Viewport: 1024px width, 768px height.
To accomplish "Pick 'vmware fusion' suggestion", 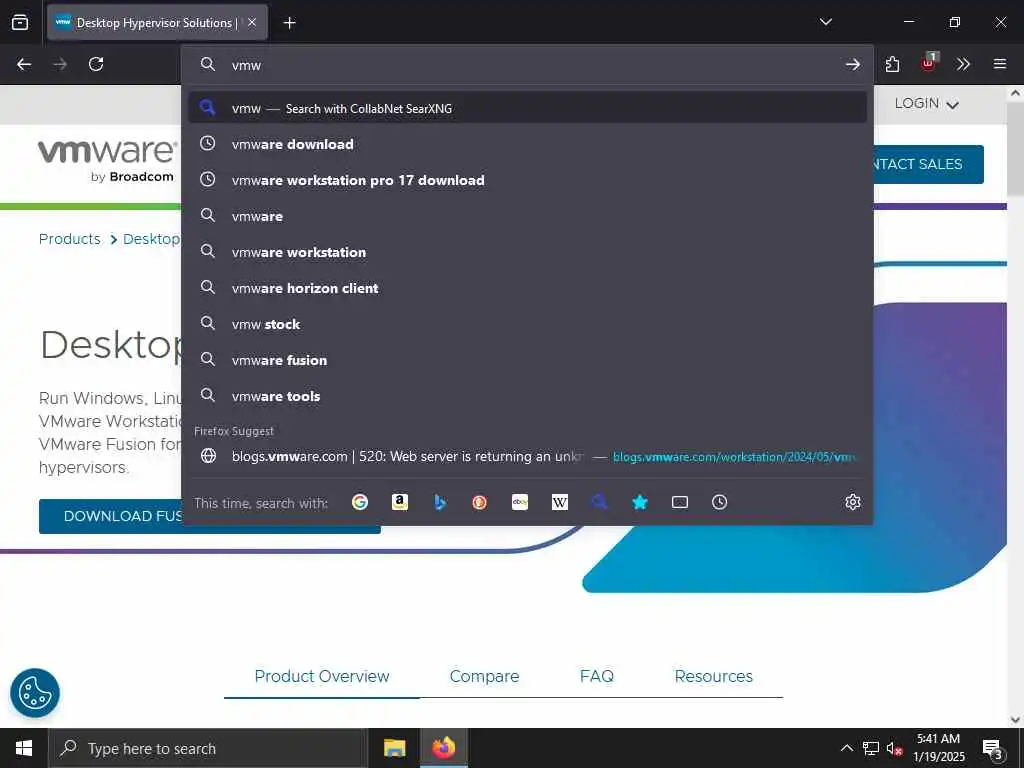I will (x=528, y=360).
